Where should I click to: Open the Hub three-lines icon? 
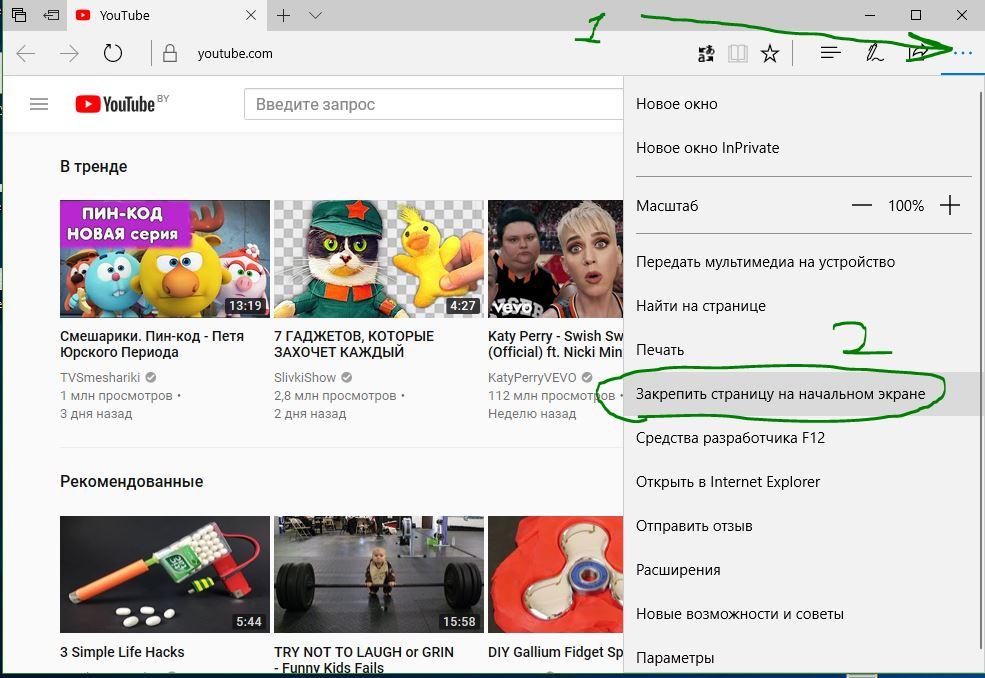point(830,53)
